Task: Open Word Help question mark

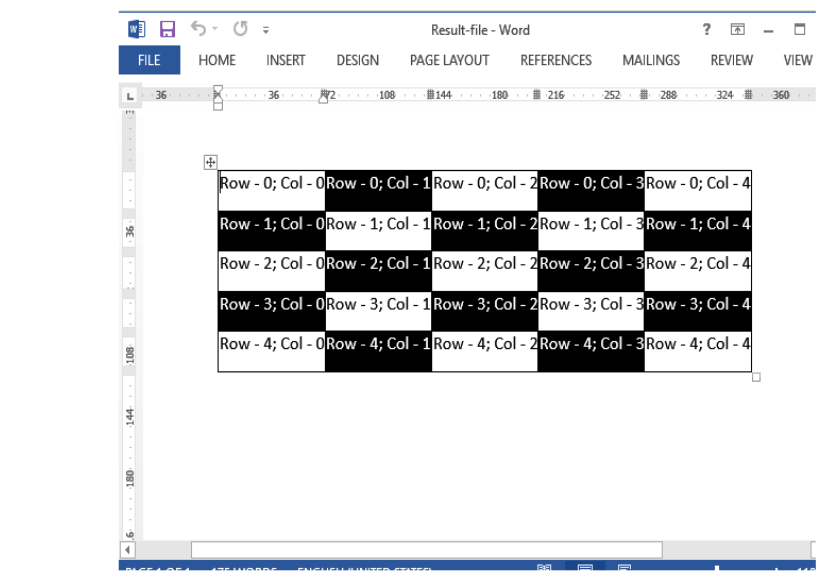Action: point(706,29)
